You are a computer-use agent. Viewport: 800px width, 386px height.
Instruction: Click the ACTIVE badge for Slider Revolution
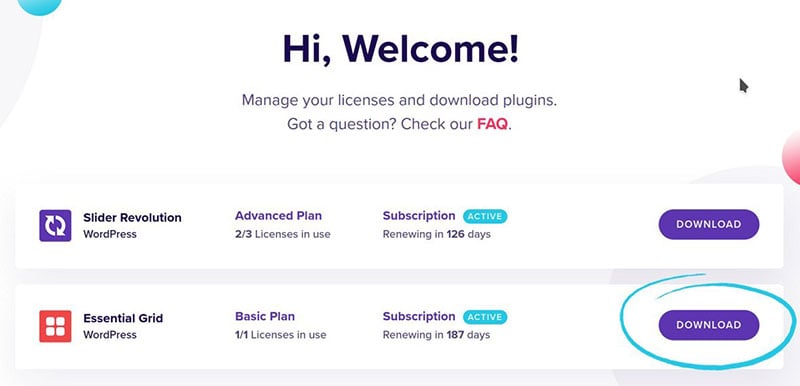coord(485,216)
